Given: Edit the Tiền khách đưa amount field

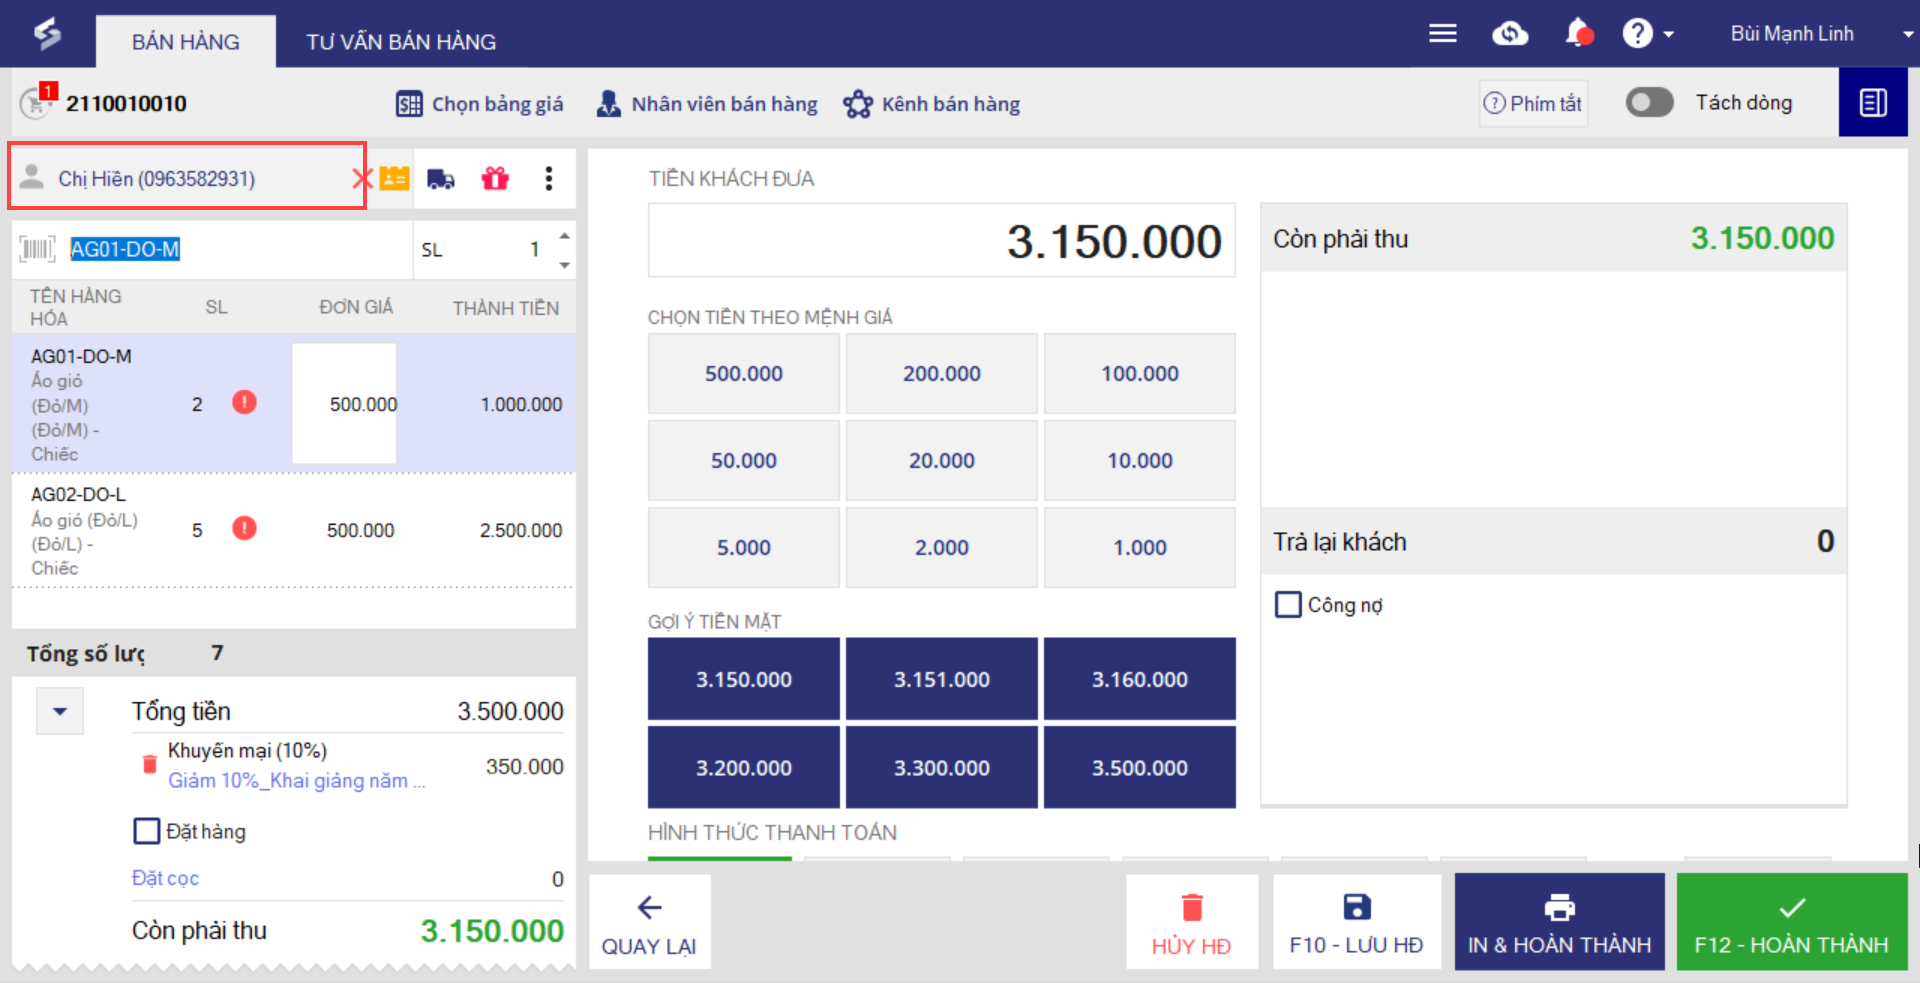Looking at the screenshot, I should click(x=942, y=241).
